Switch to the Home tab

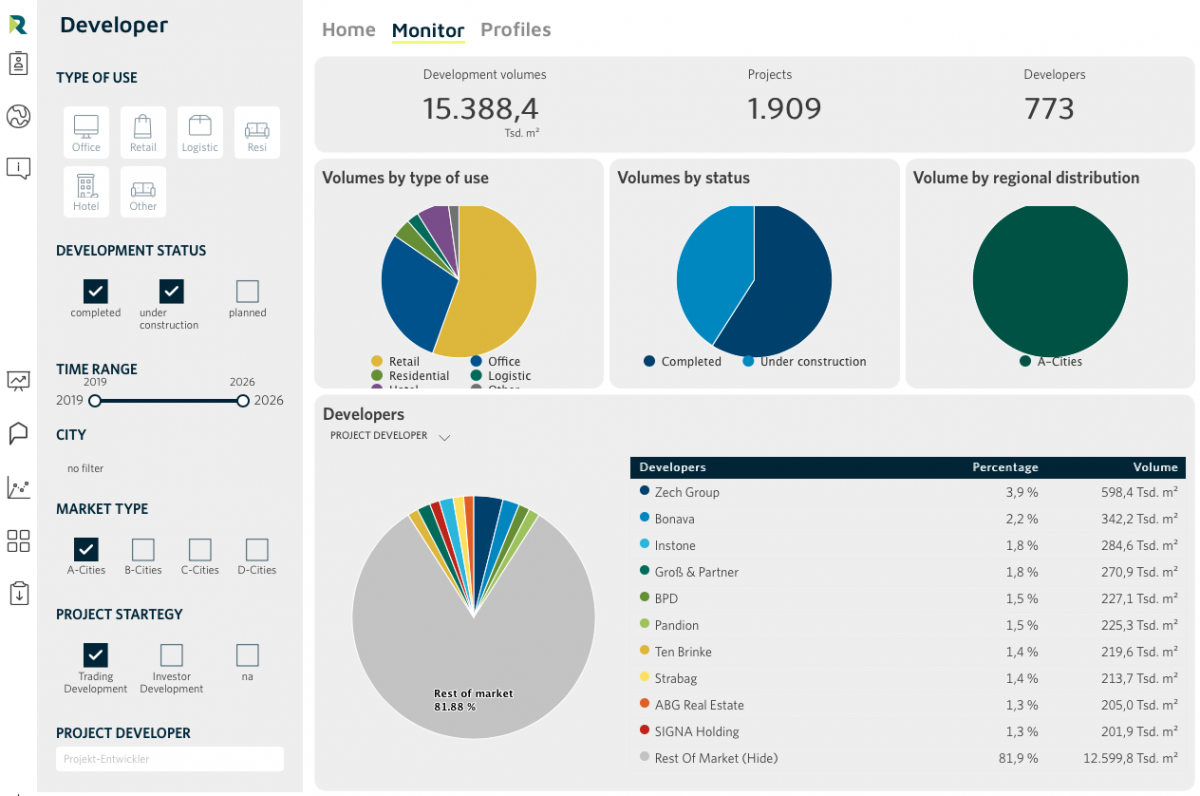coord(349,30)
